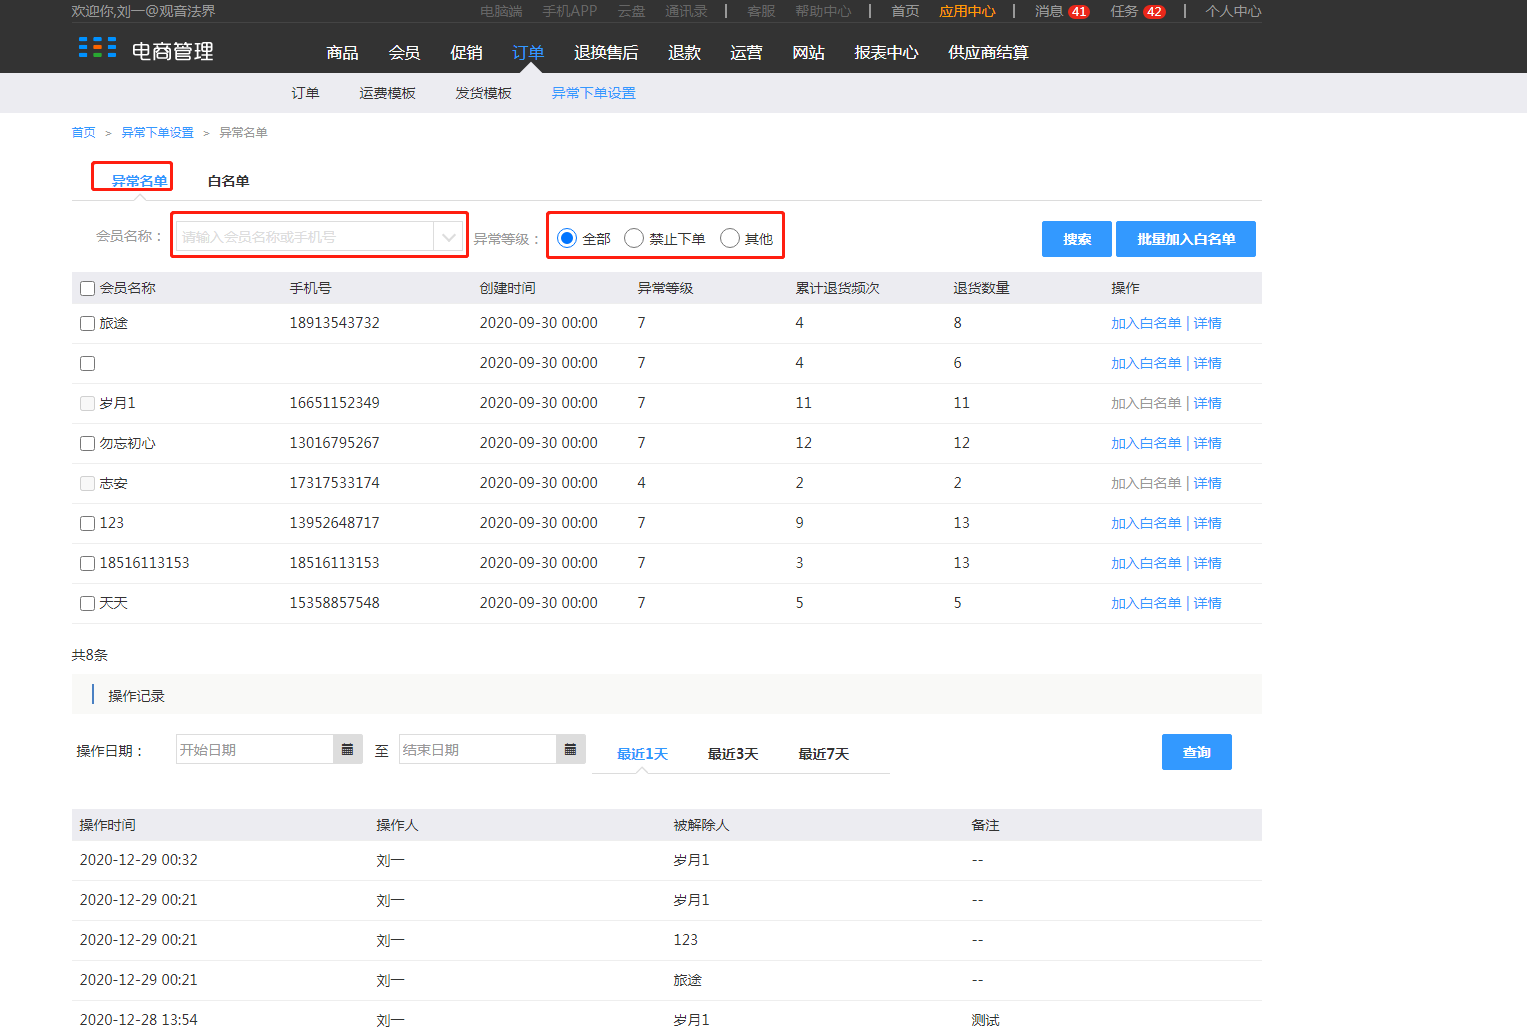
Task: Check the box in the row without a member name
Action: [x=88, y=363]
